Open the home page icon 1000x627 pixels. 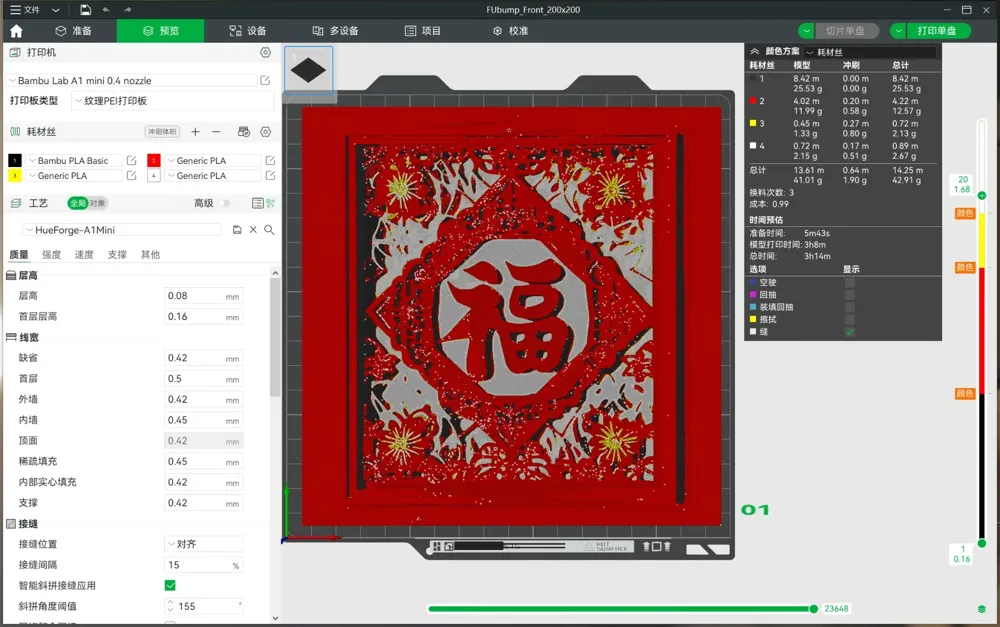pyautogui.click(x=17, y=31)
